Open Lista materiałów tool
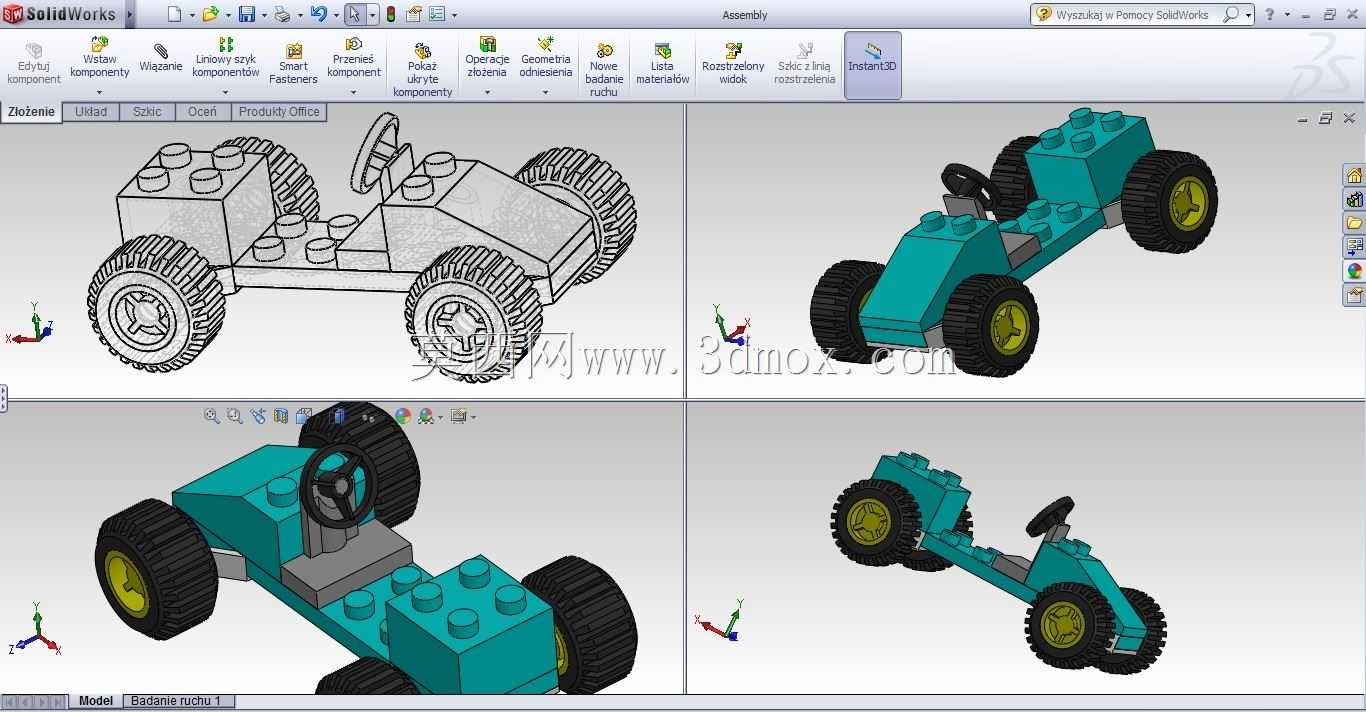Viewport: 1366px width, 712px height. (x=663, y=65)
